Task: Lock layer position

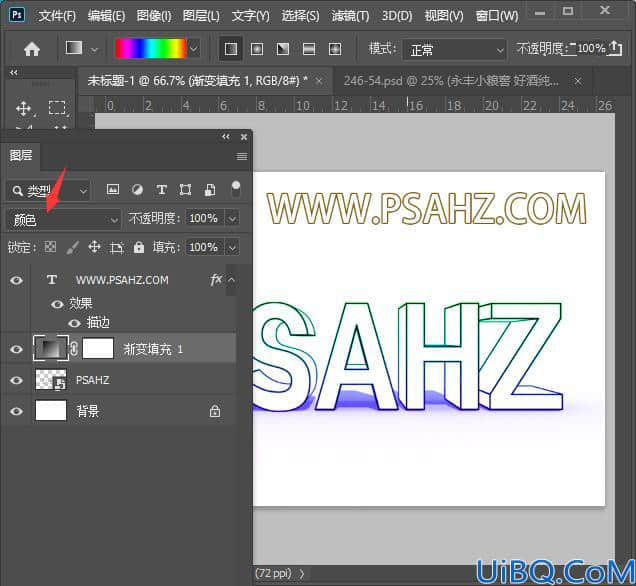Action: pyautogui.click(x=94, y=247)
